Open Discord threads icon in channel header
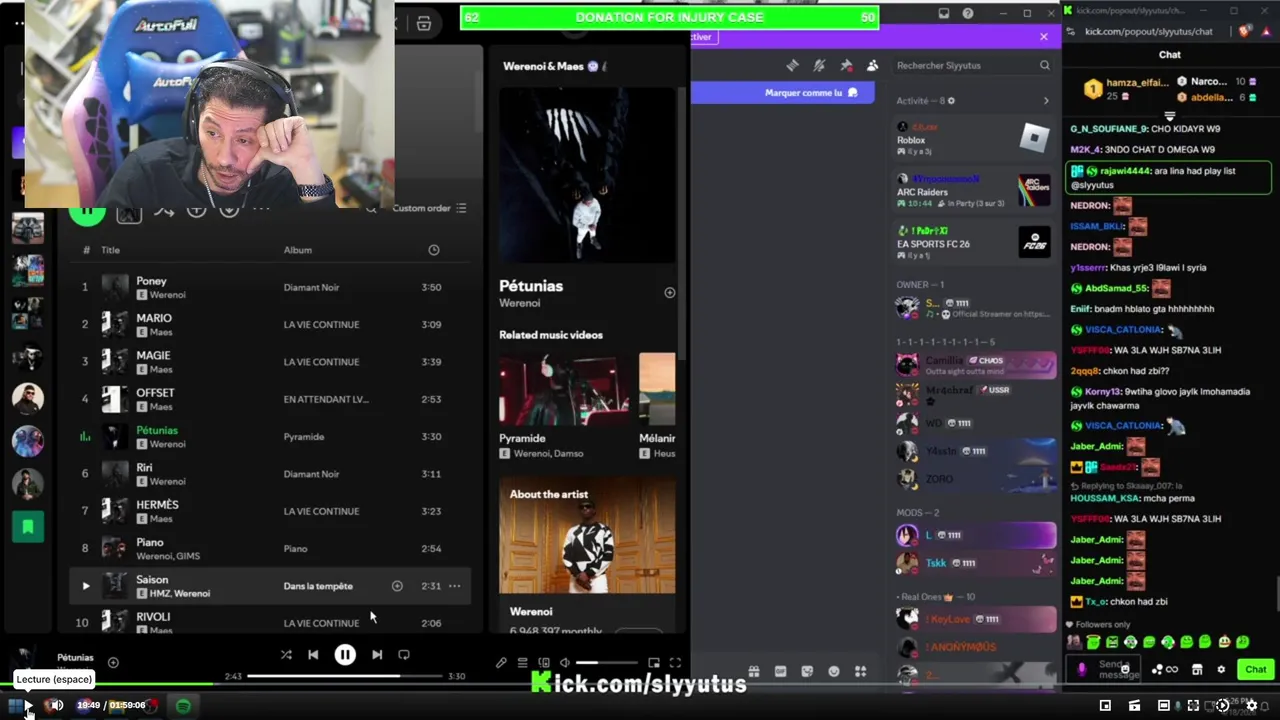 (x=792, y=65)
